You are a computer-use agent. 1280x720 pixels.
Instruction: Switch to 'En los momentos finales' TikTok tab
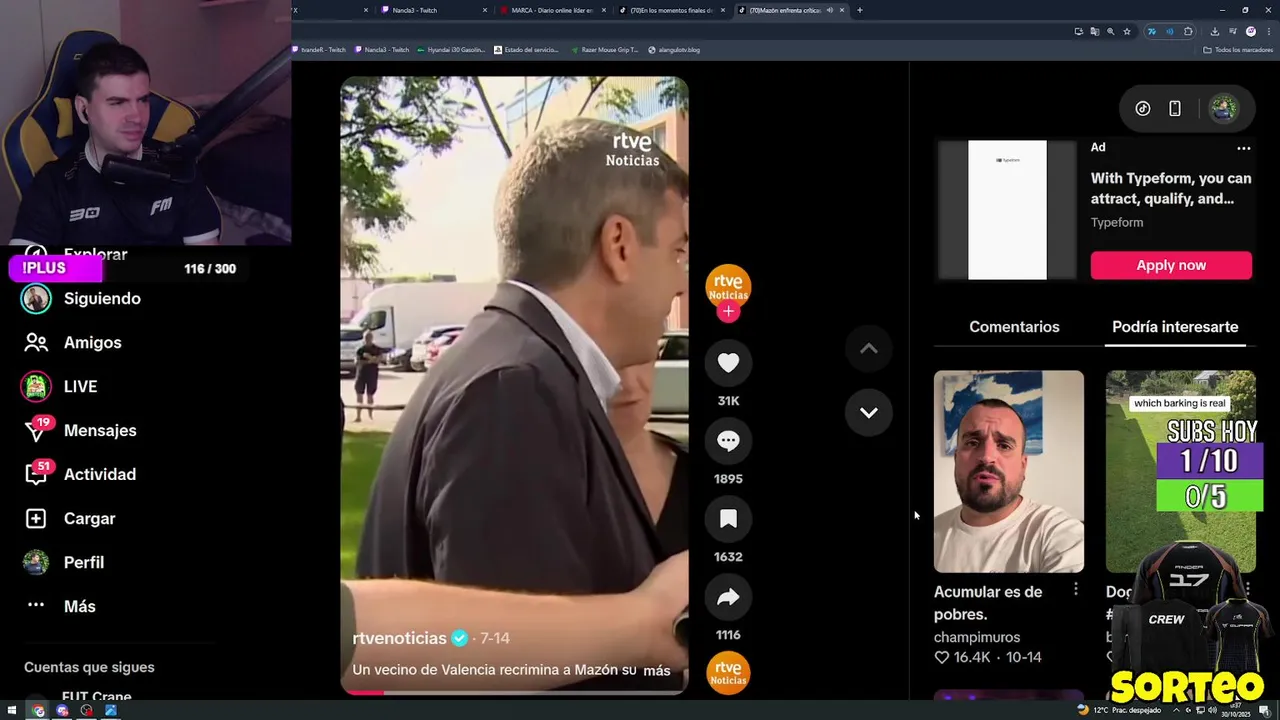tap(672, 10)
